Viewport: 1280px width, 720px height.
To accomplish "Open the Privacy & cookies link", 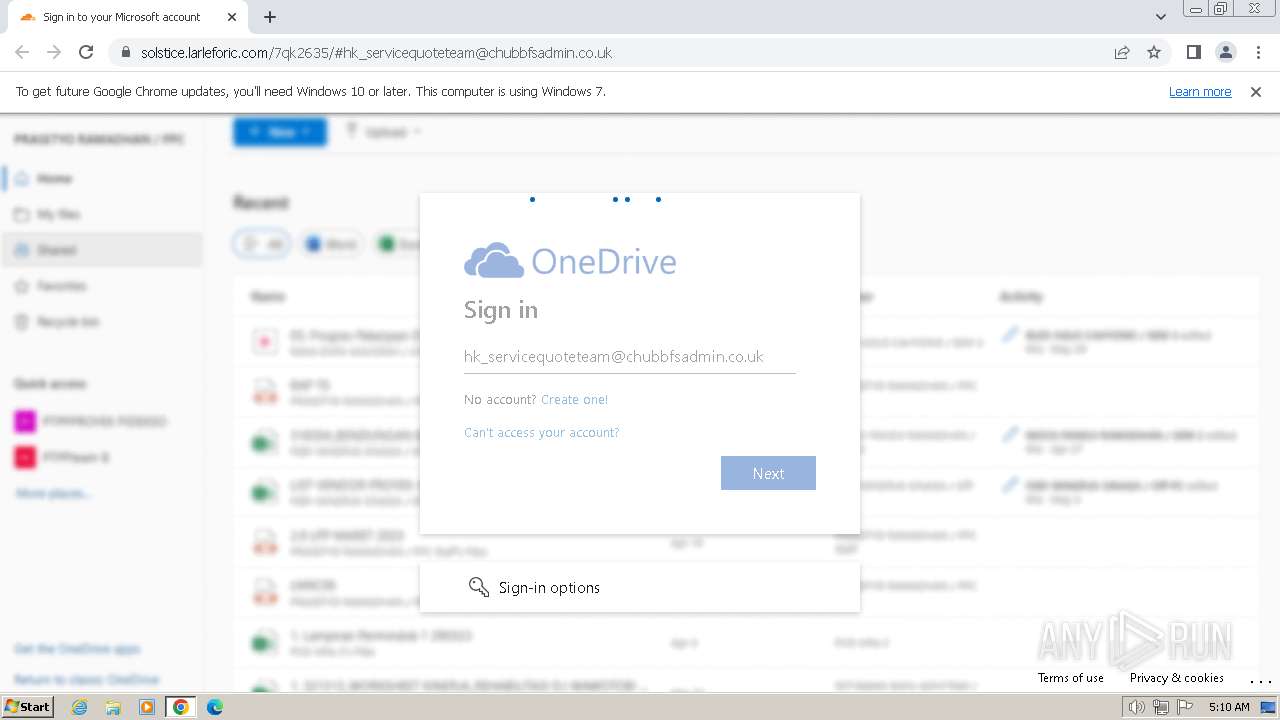I will tap(1177, 677).
